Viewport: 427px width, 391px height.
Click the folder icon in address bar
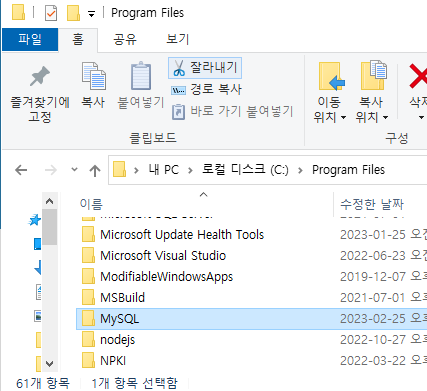click(119, 169)
